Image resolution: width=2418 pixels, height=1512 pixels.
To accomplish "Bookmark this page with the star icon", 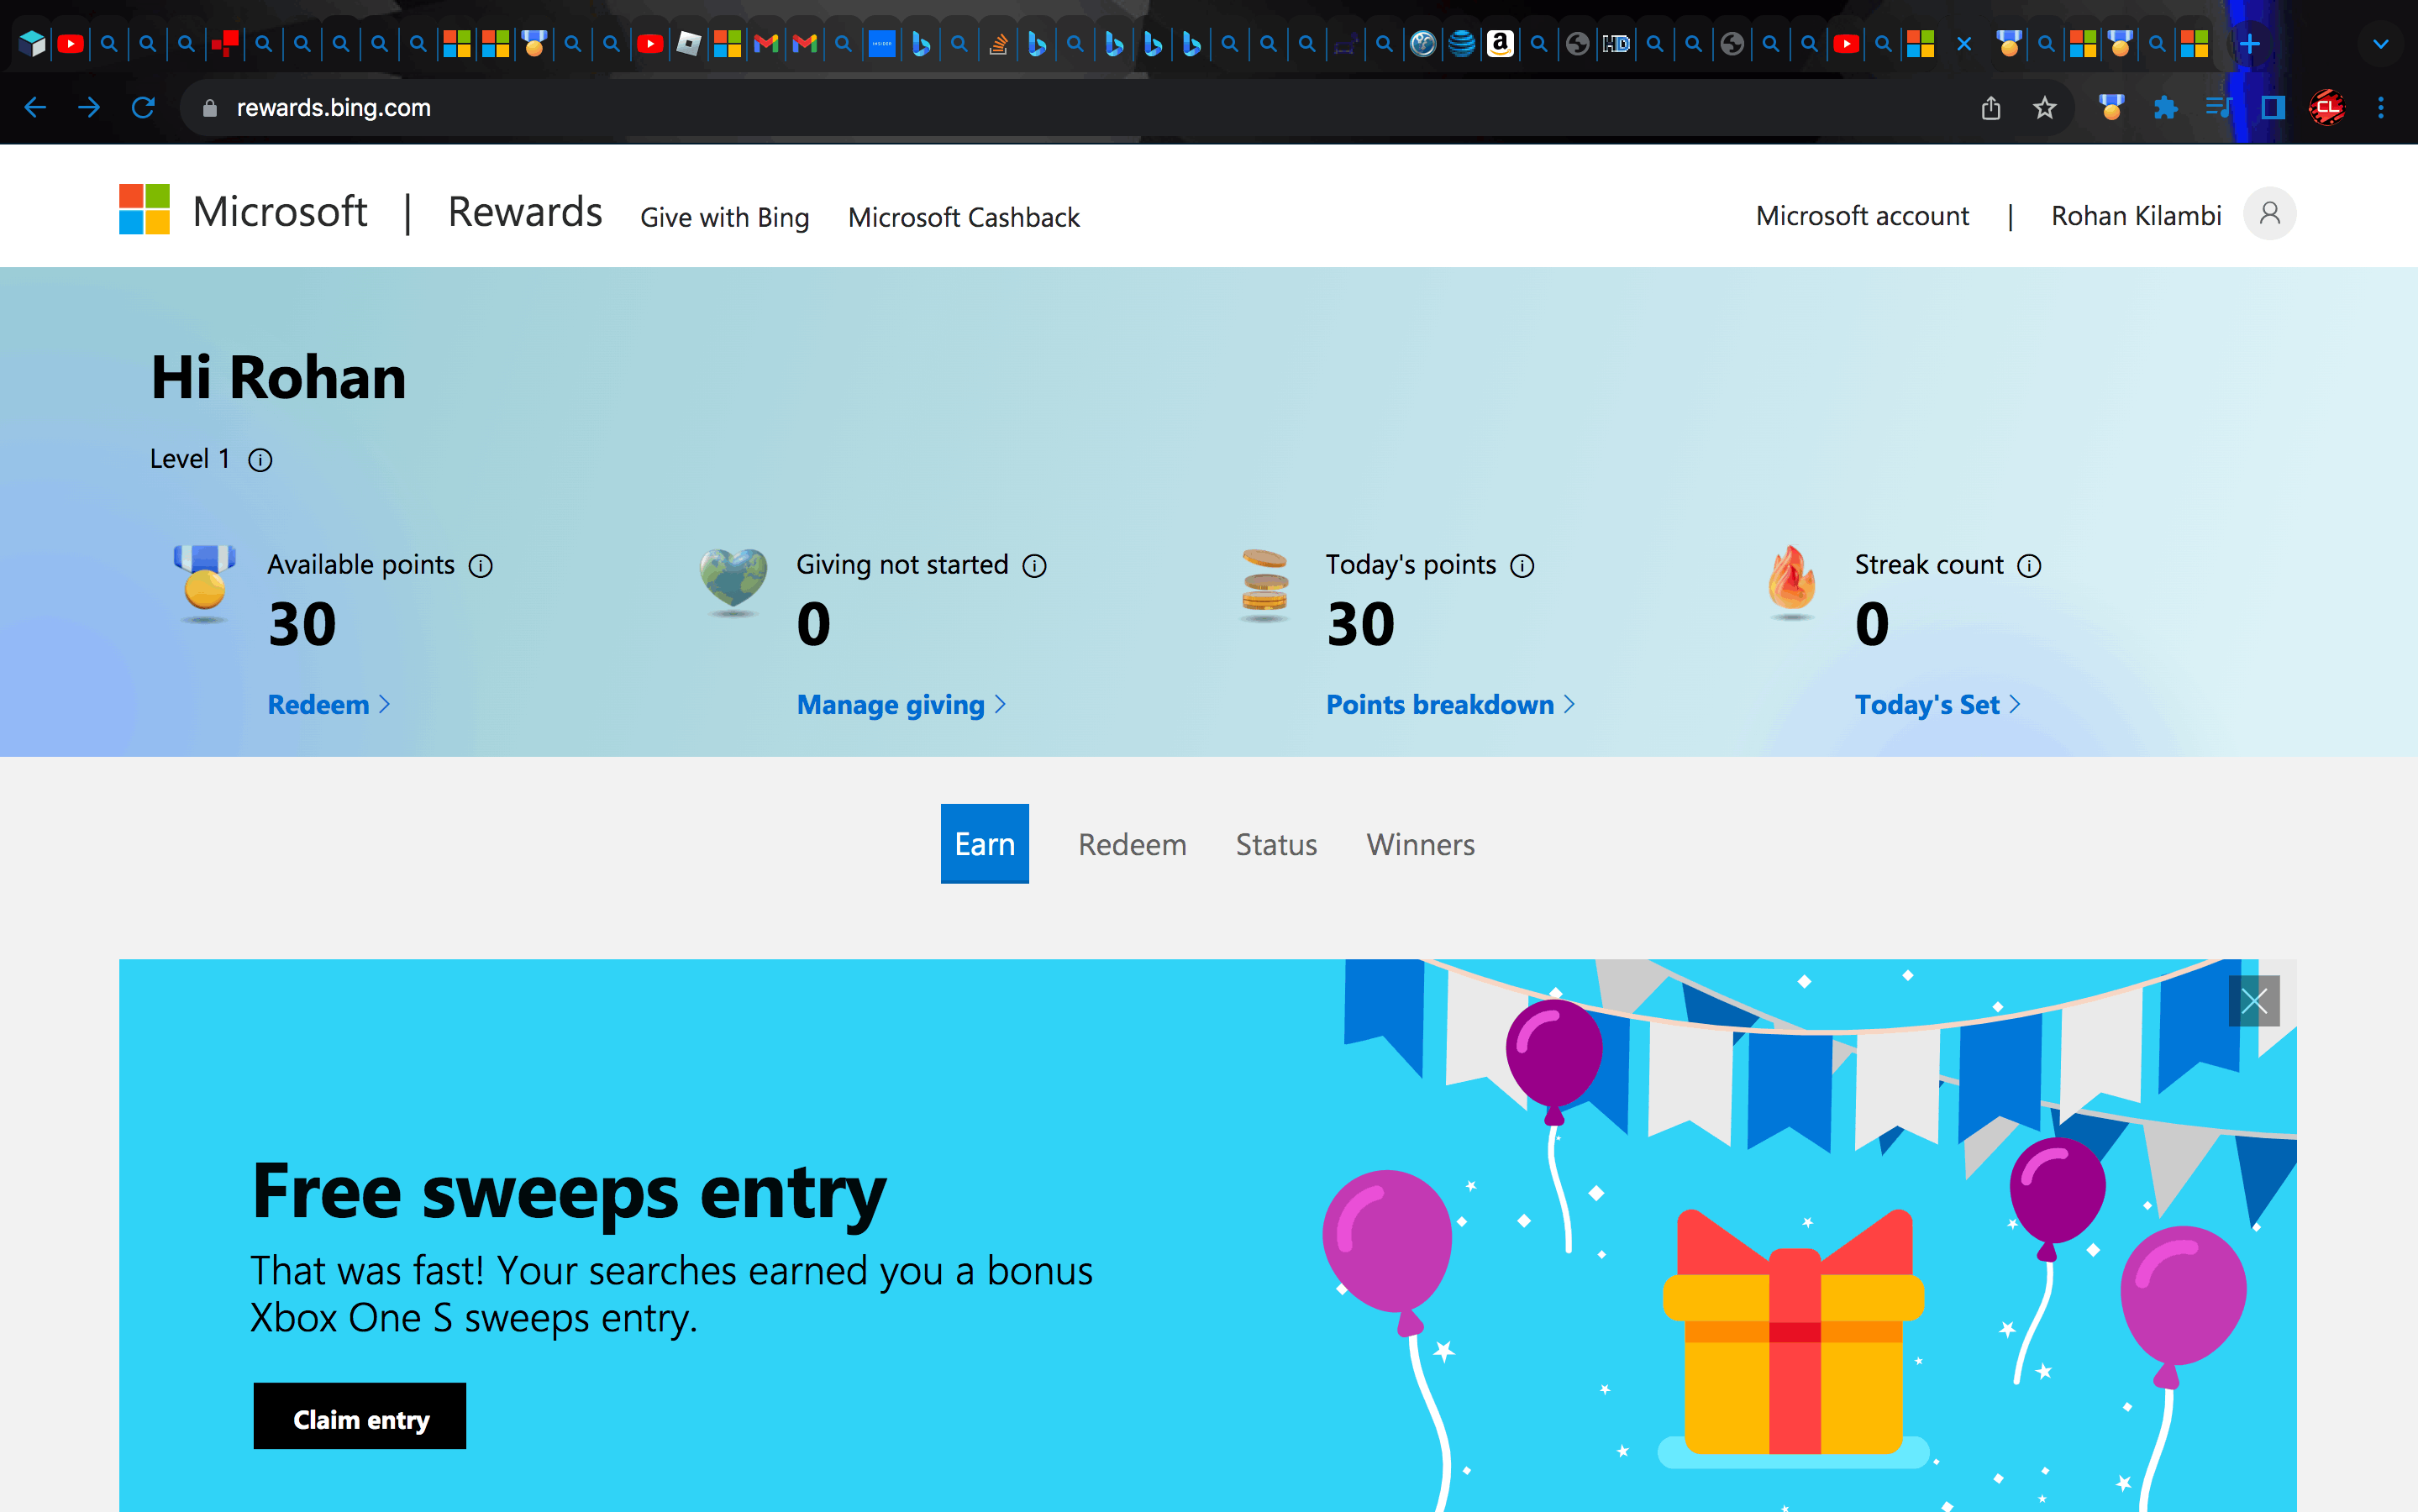I will pyautogui.click(x=2045, y=107).
